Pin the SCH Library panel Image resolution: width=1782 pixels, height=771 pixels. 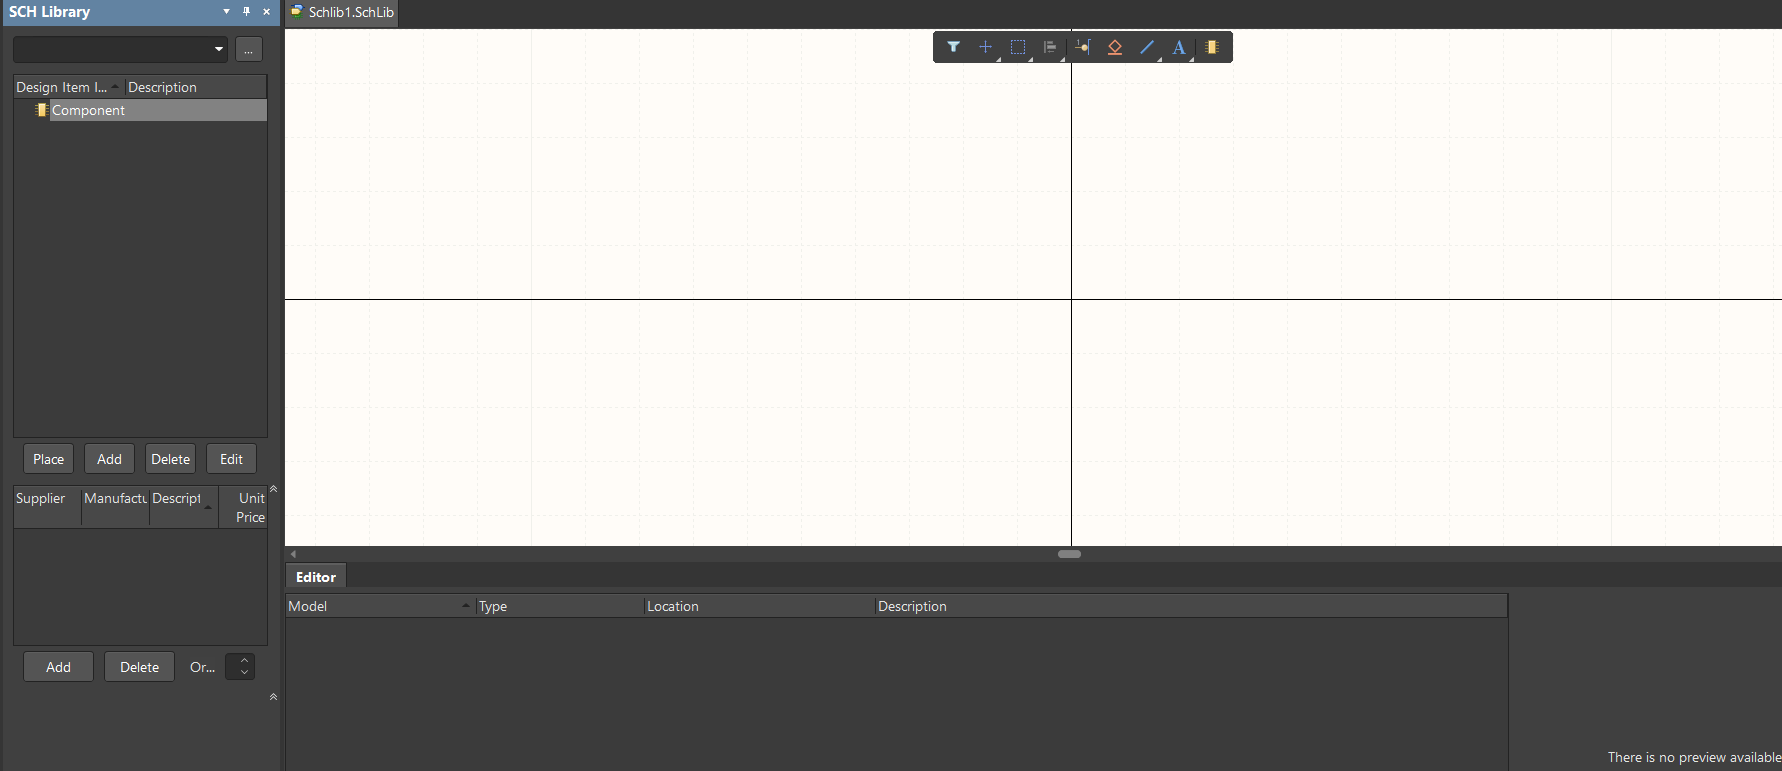246,12
